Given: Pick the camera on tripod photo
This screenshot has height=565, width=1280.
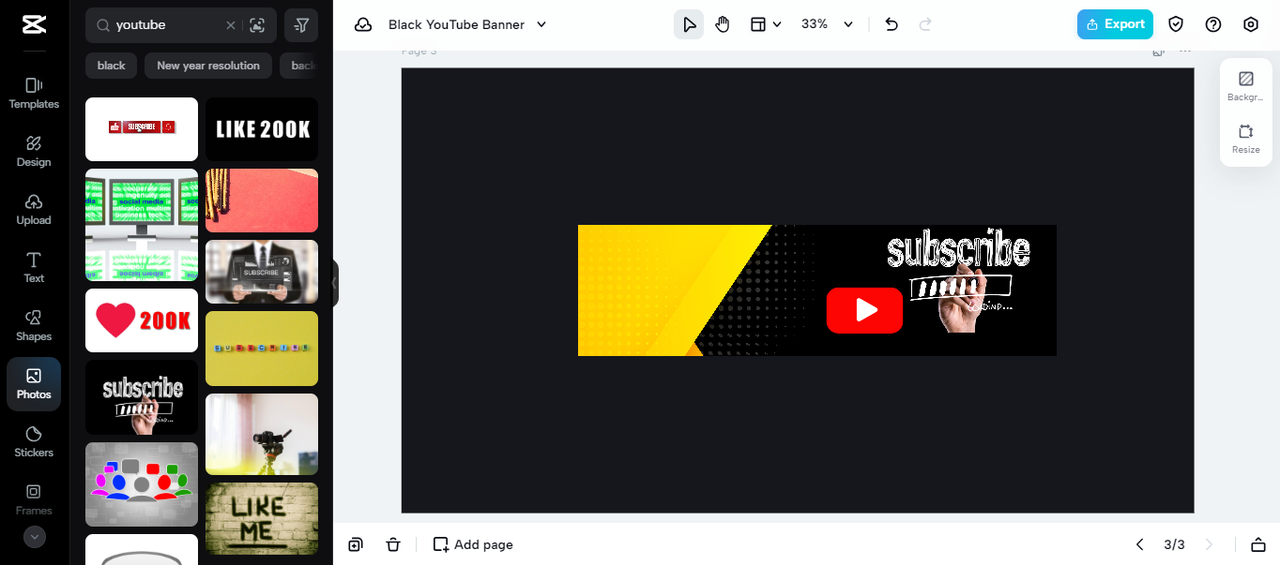Looking at the screenshot, I should point(262,434).
